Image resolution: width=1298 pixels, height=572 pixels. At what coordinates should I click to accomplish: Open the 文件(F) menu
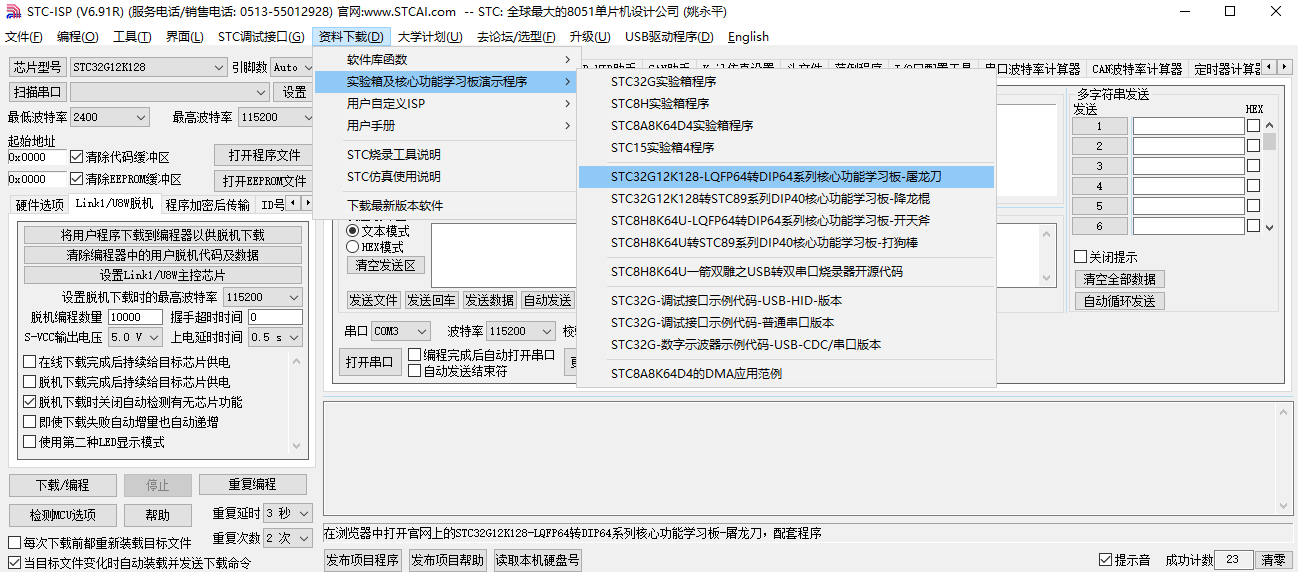click(x=24, y=37)
